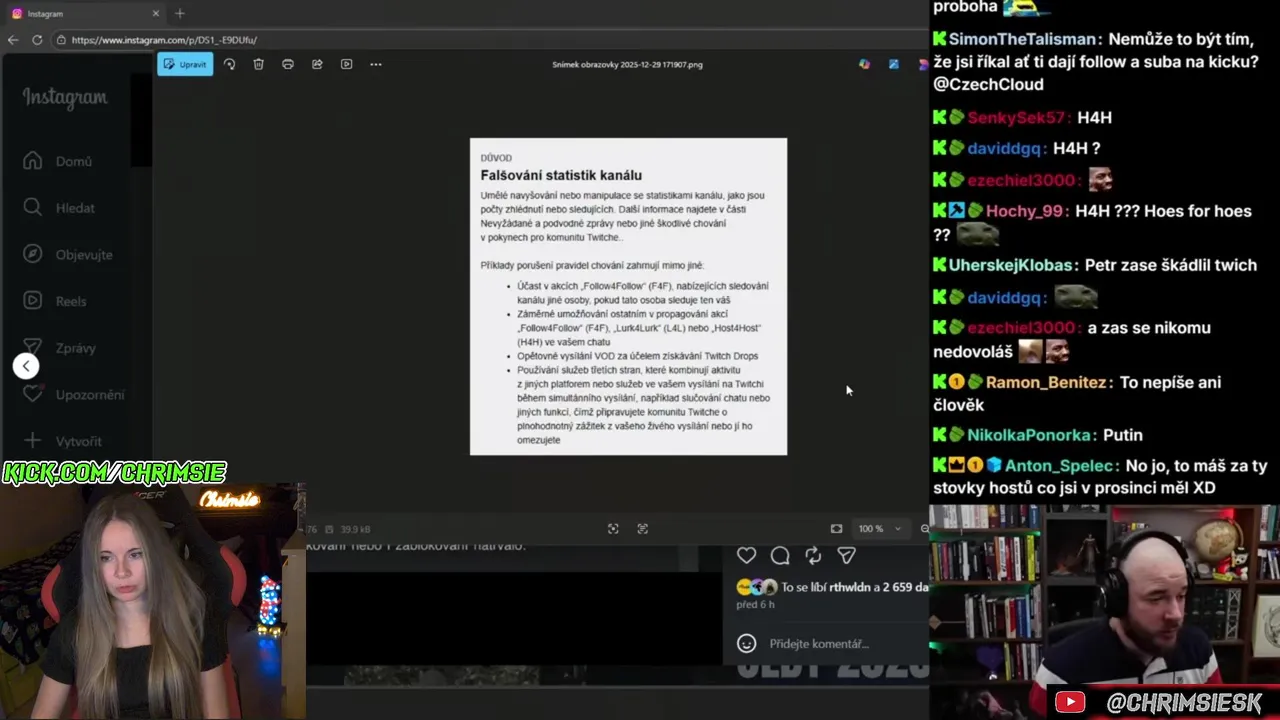Click the před 6 h timestamp
The height and width of the screenshot is (720, 1280).
tap(755, 605)
